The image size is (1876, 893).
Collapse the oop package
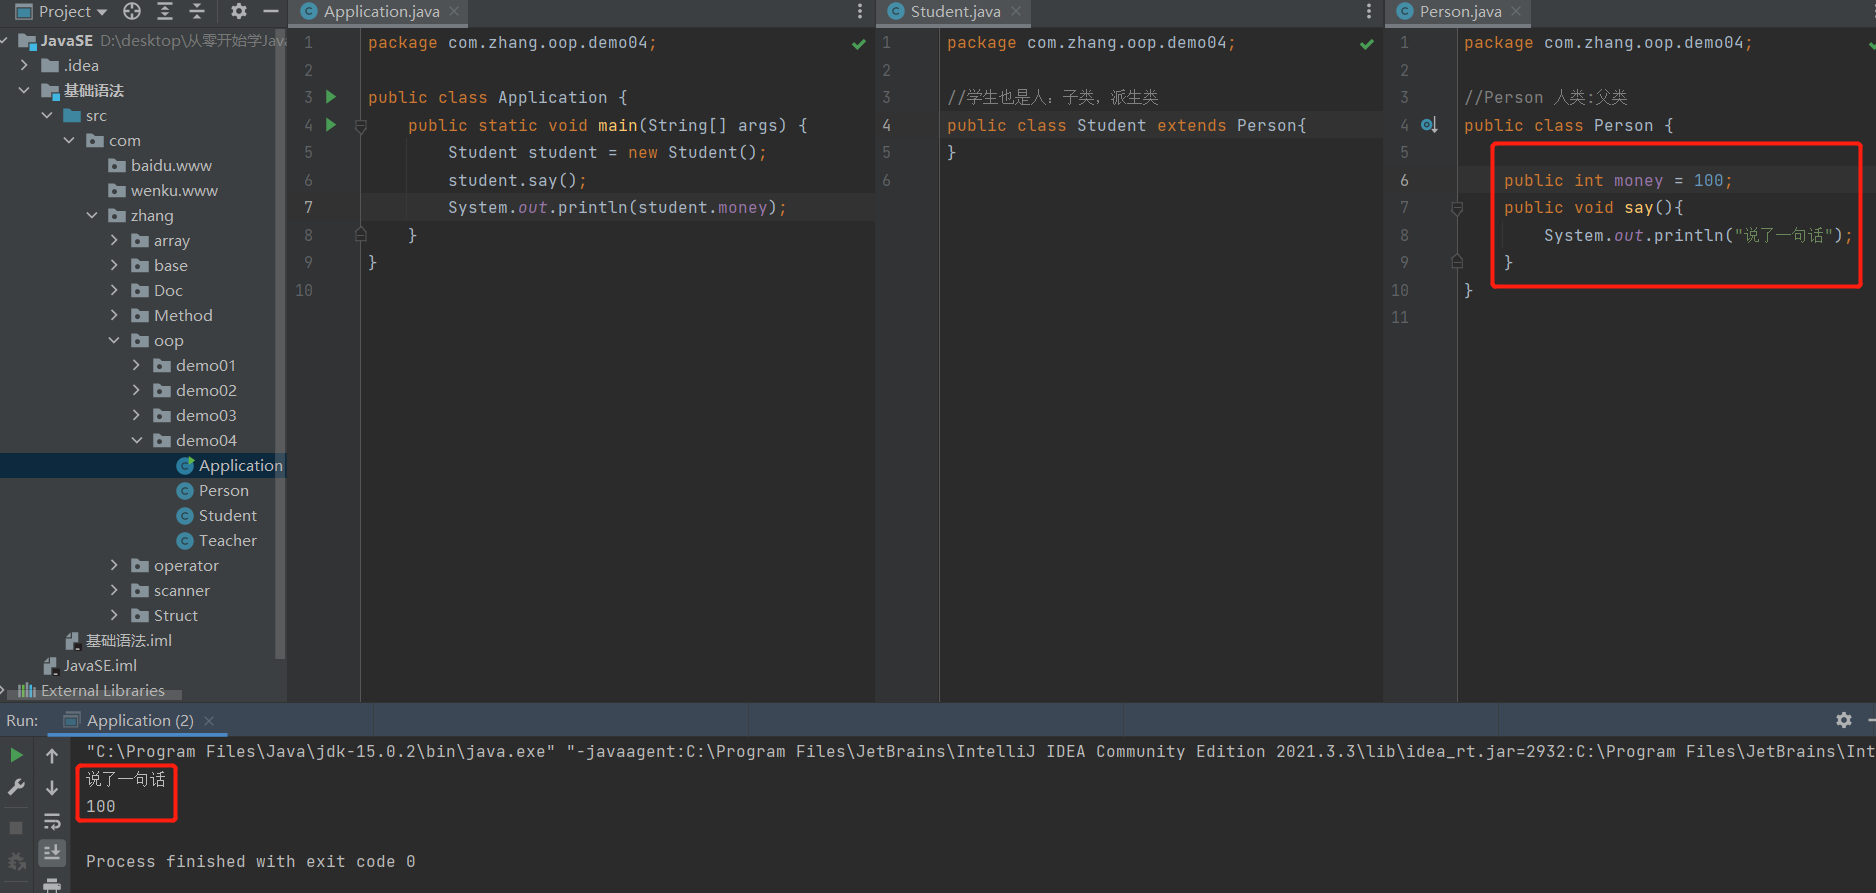coord(114,340)
